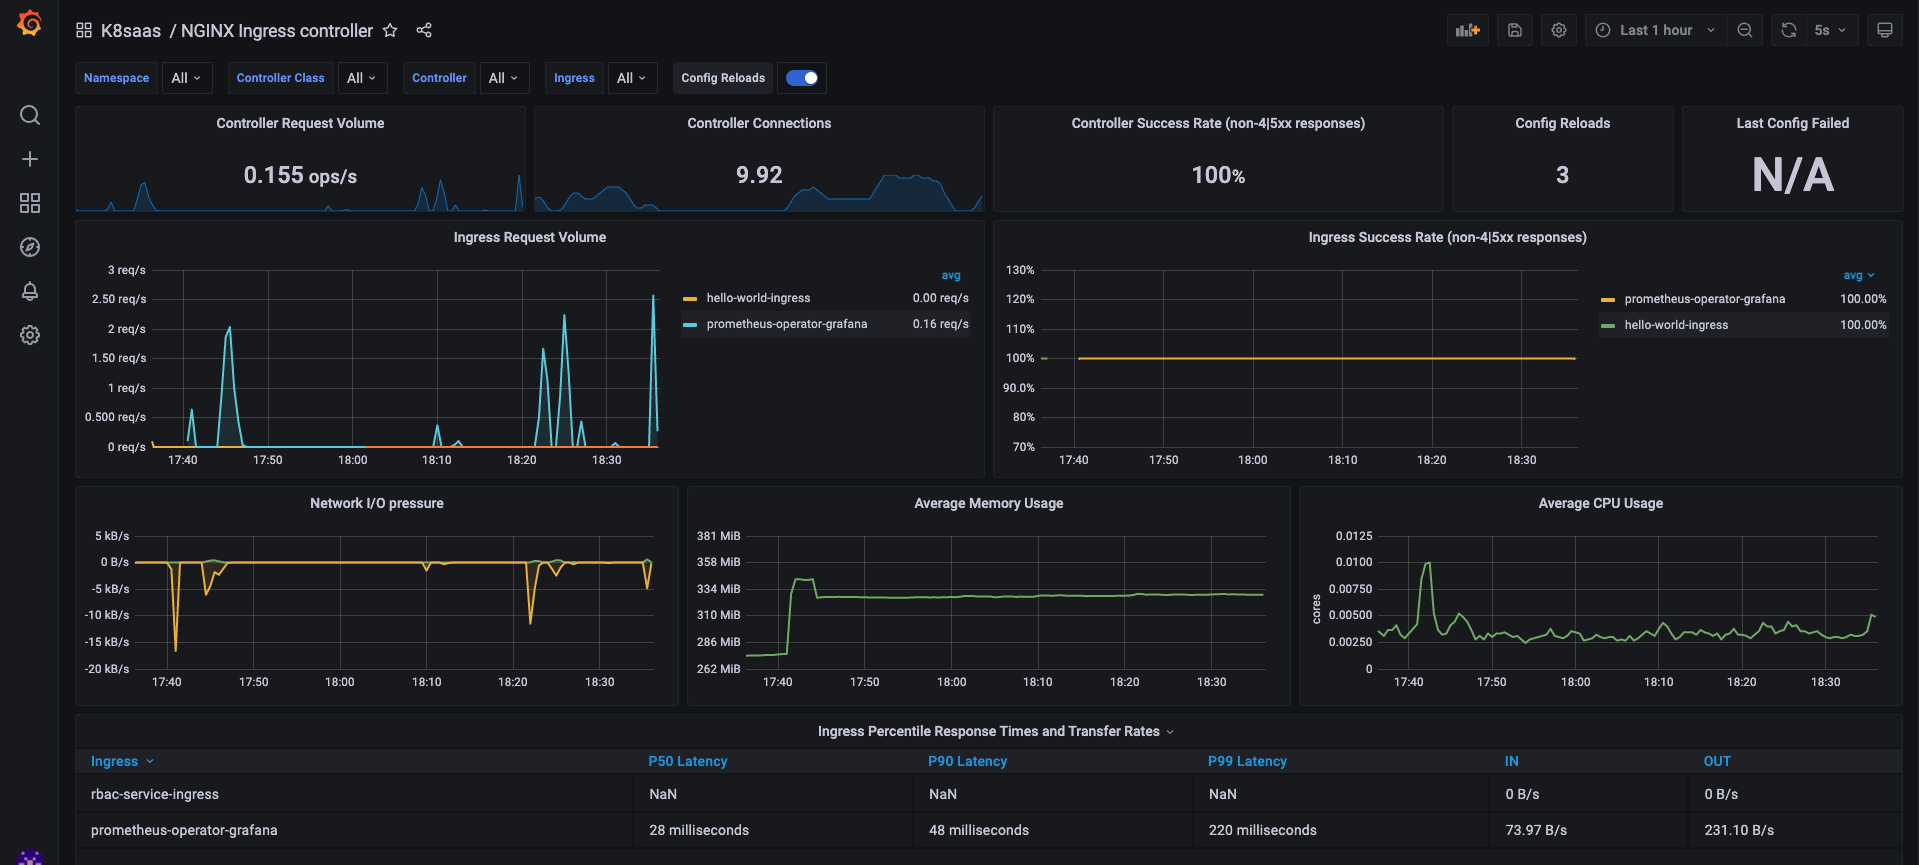Open Config Reloads panel title menu
The width and height of the screenshot is (1919, 865).
coord(1562,123)
